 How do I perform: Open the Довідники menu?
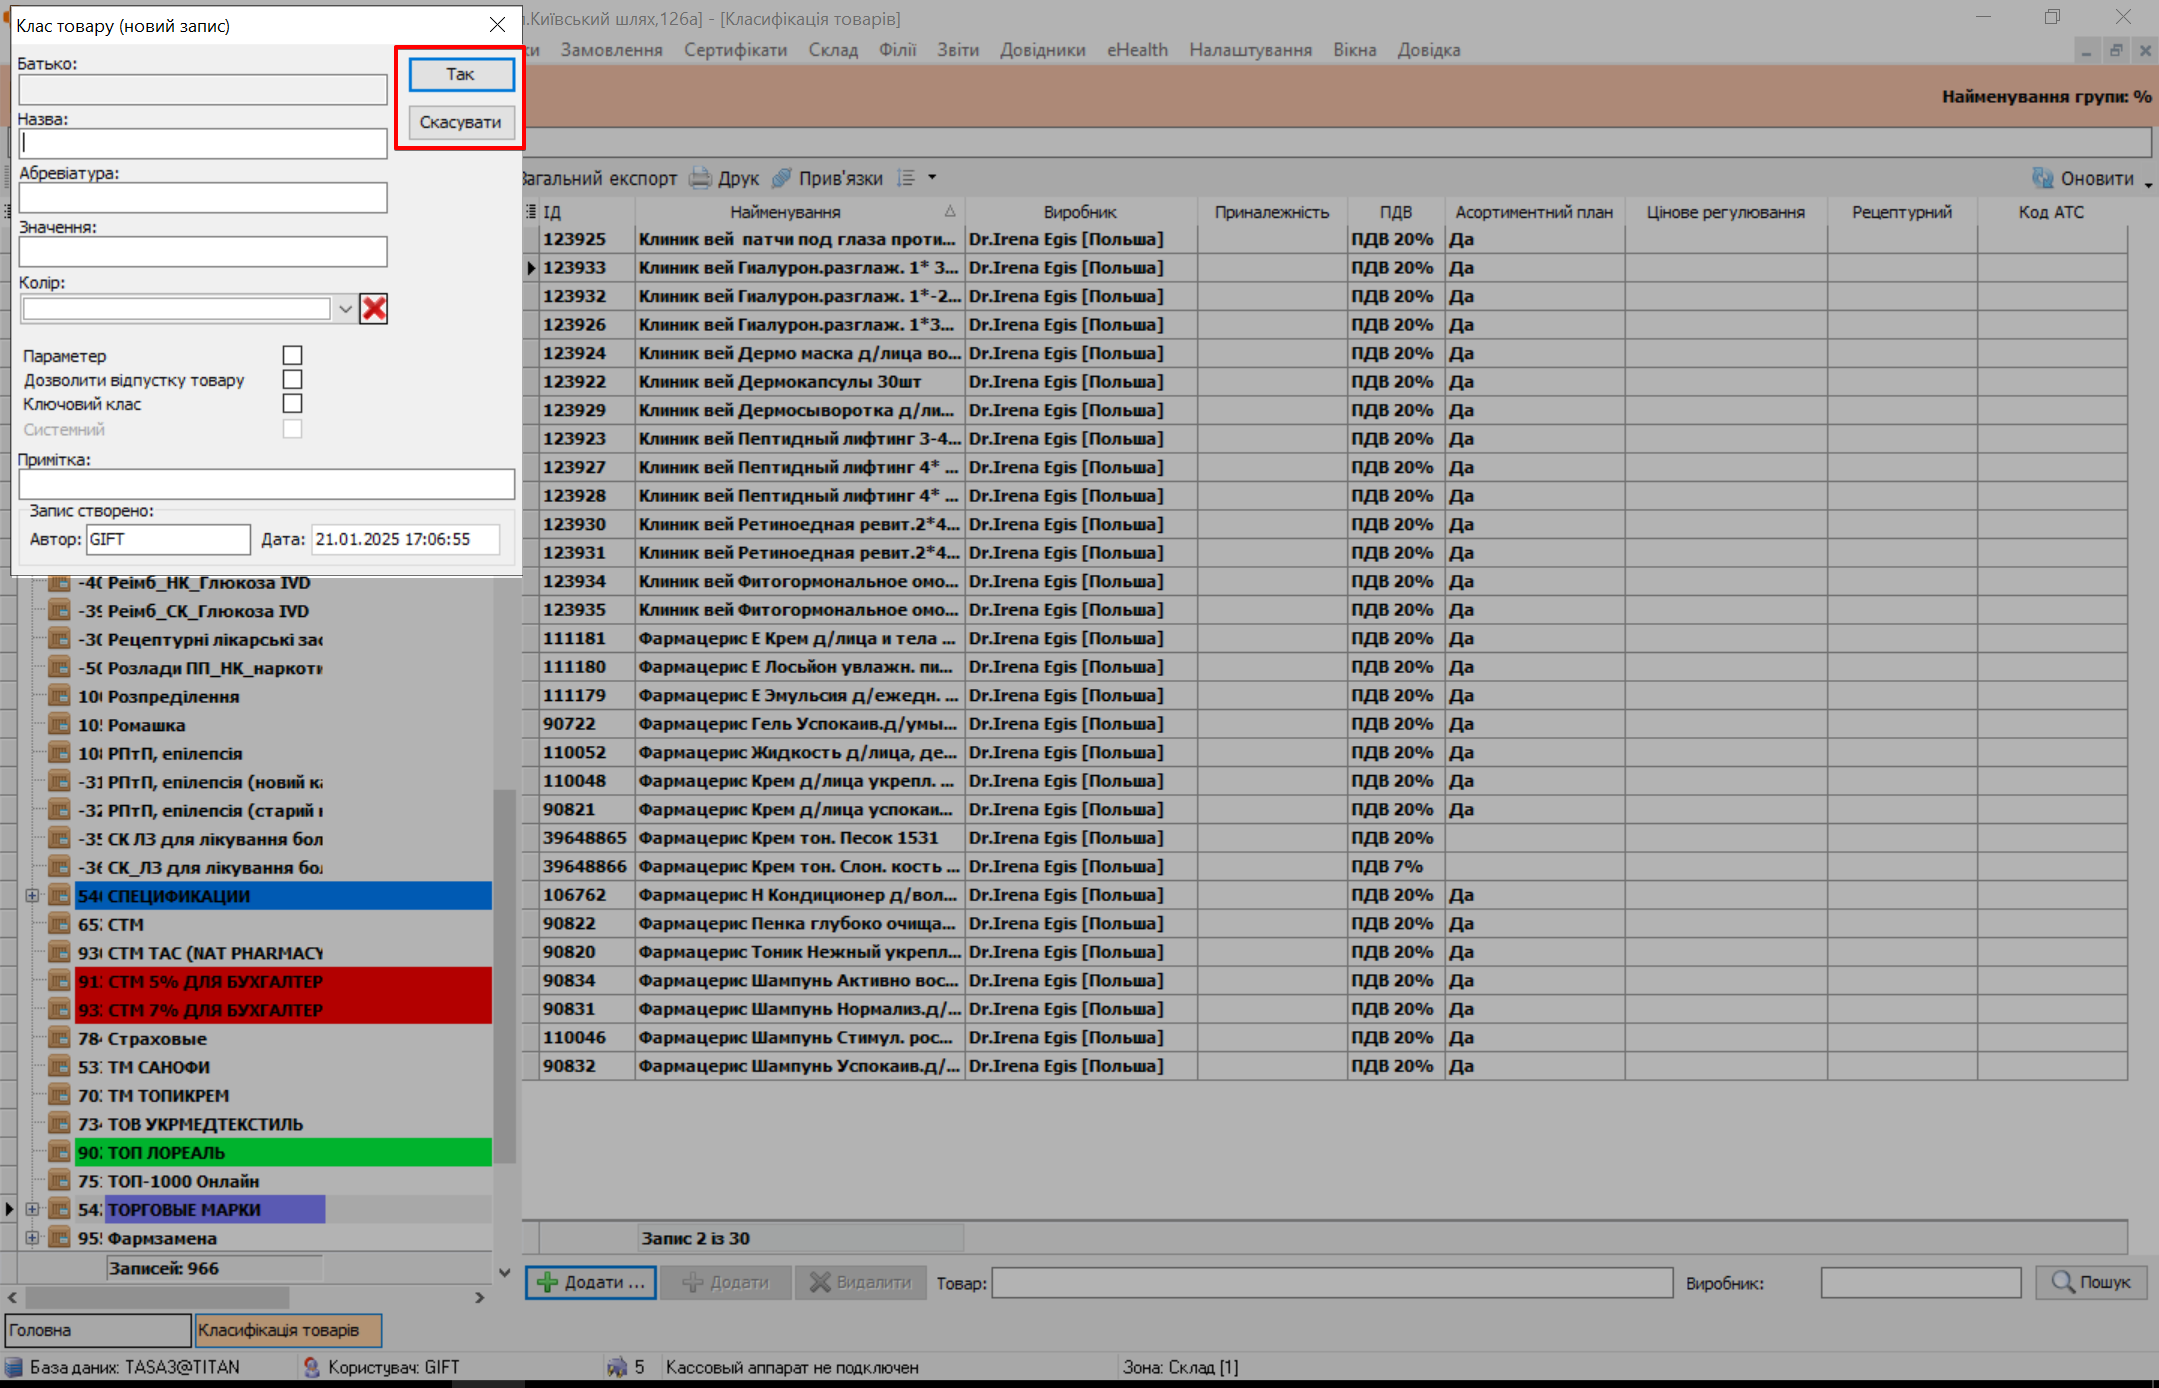point(1042,50)
